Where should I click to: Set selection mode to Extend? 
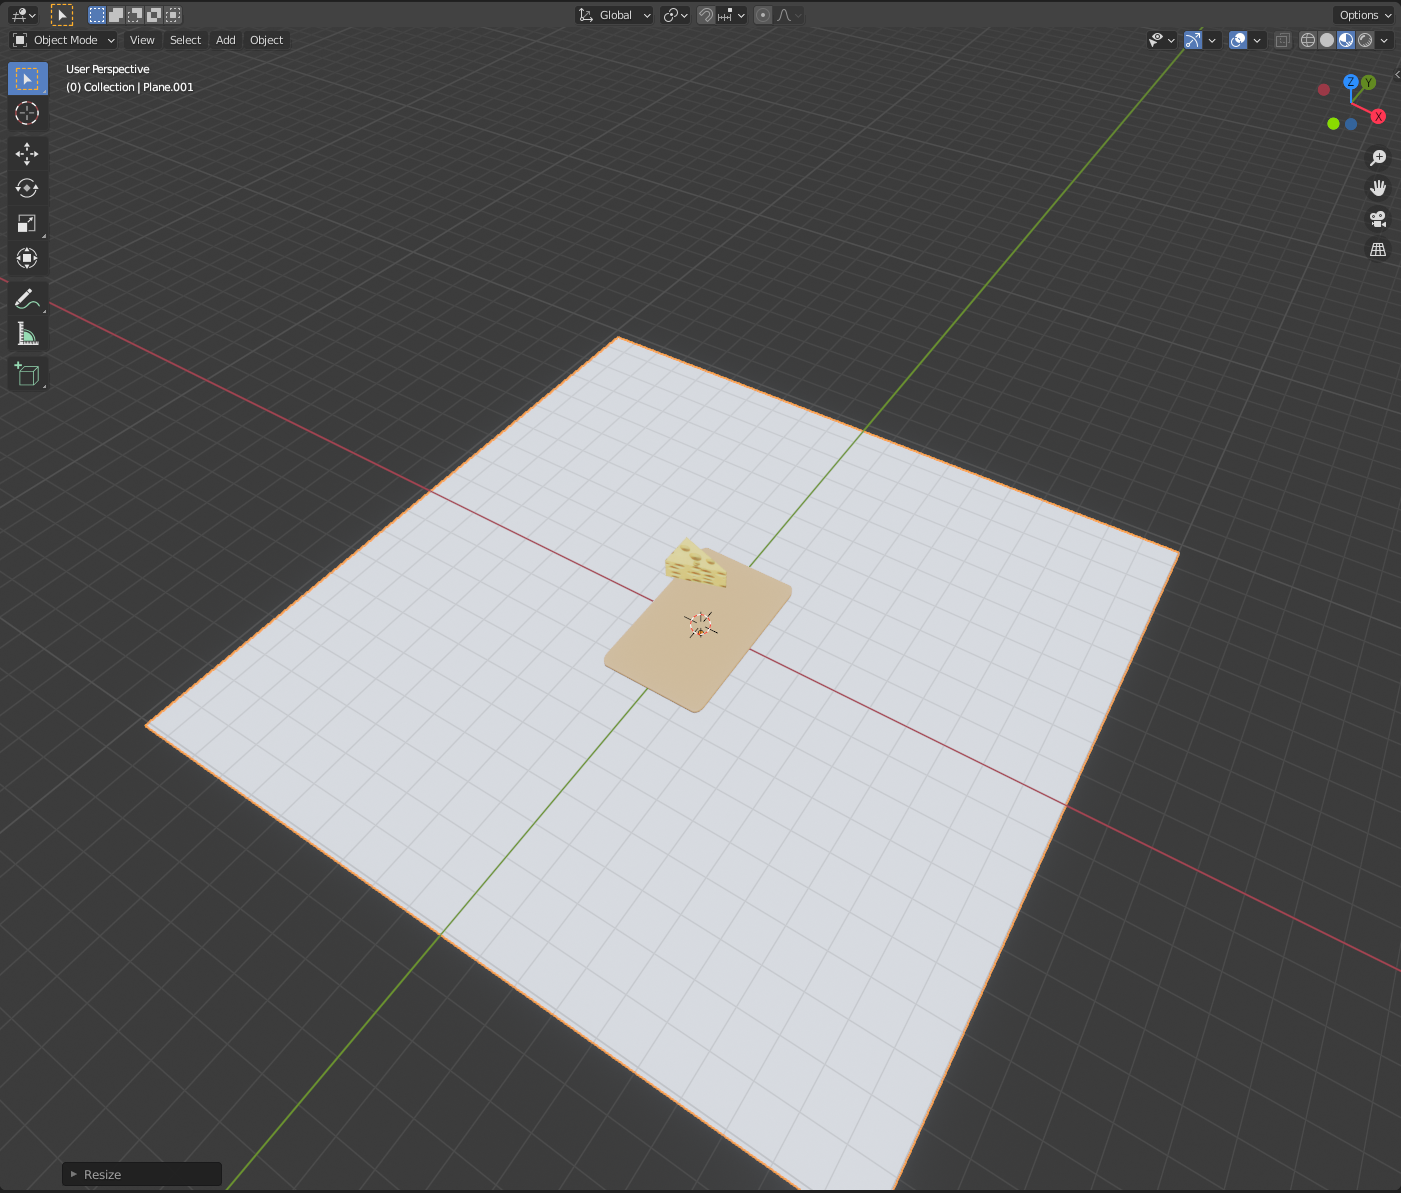point(116,15)
